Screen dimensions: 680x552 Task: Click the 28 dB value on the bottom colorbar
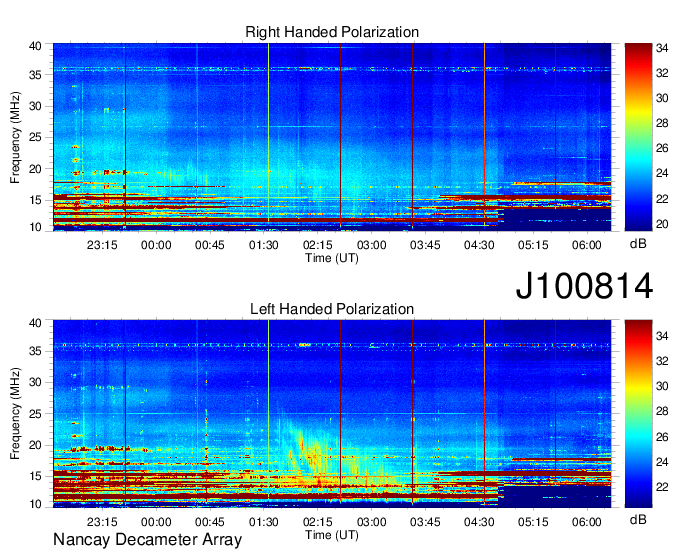(x=662, y=411)
